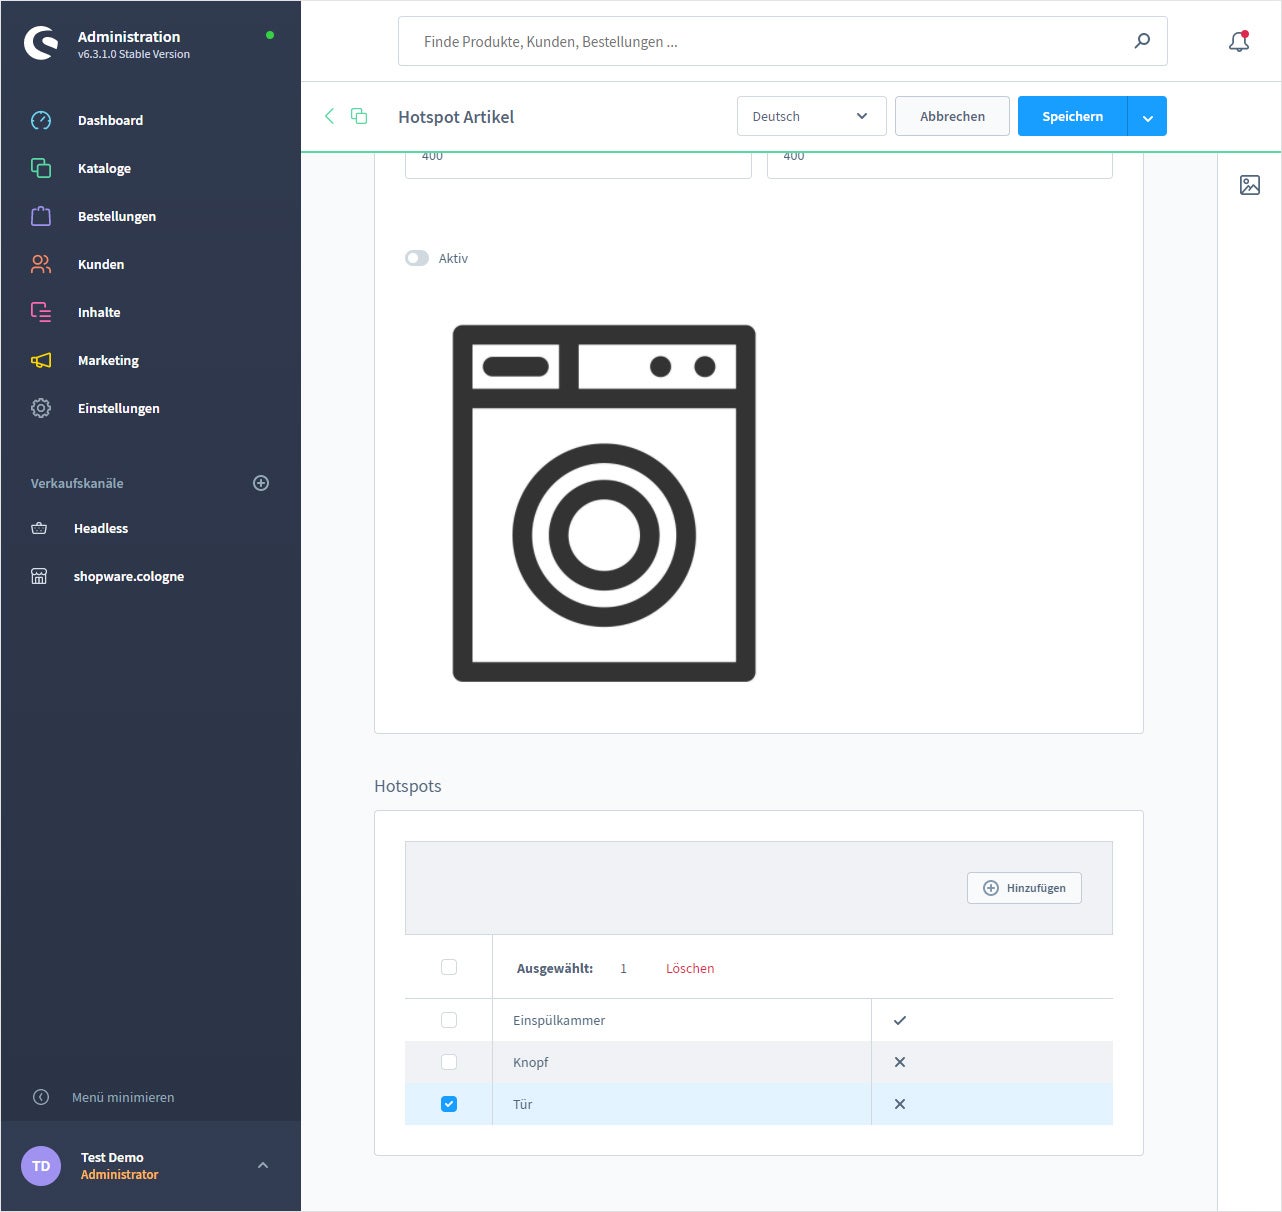Select the Headless sales channel
This screenshot has height=1212, width=1282.
(101, 528)
